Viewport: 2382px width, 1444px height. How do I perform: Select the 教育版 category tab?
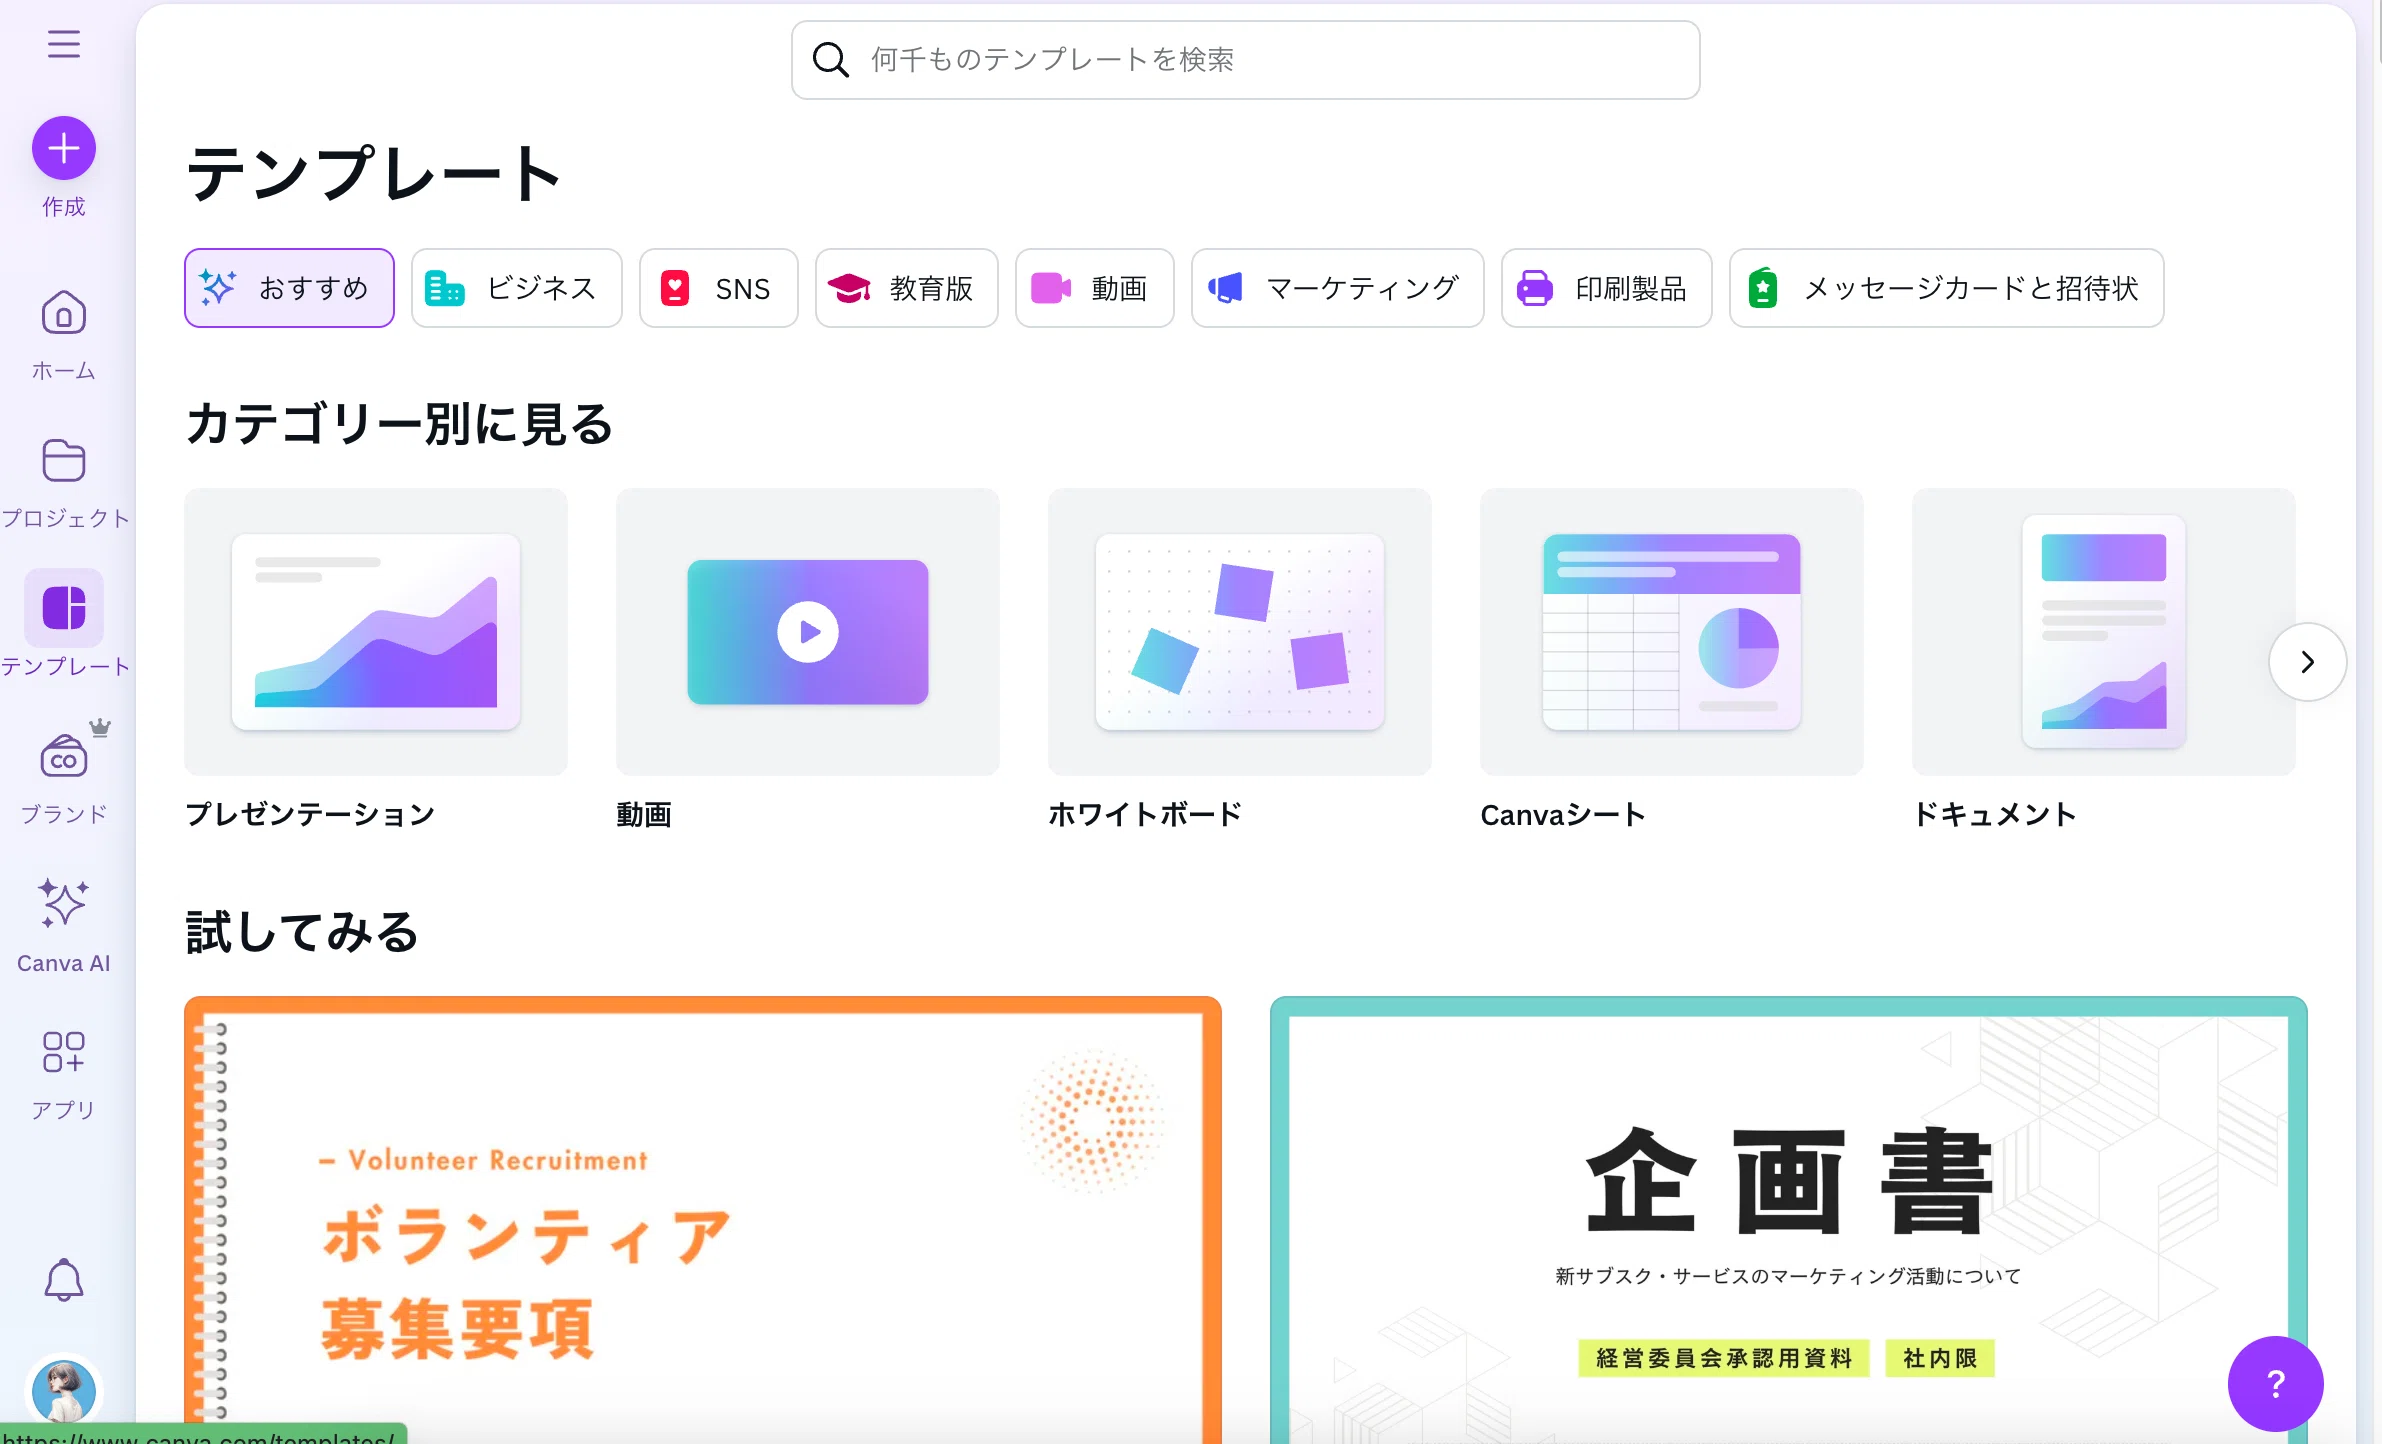point(907,288)
